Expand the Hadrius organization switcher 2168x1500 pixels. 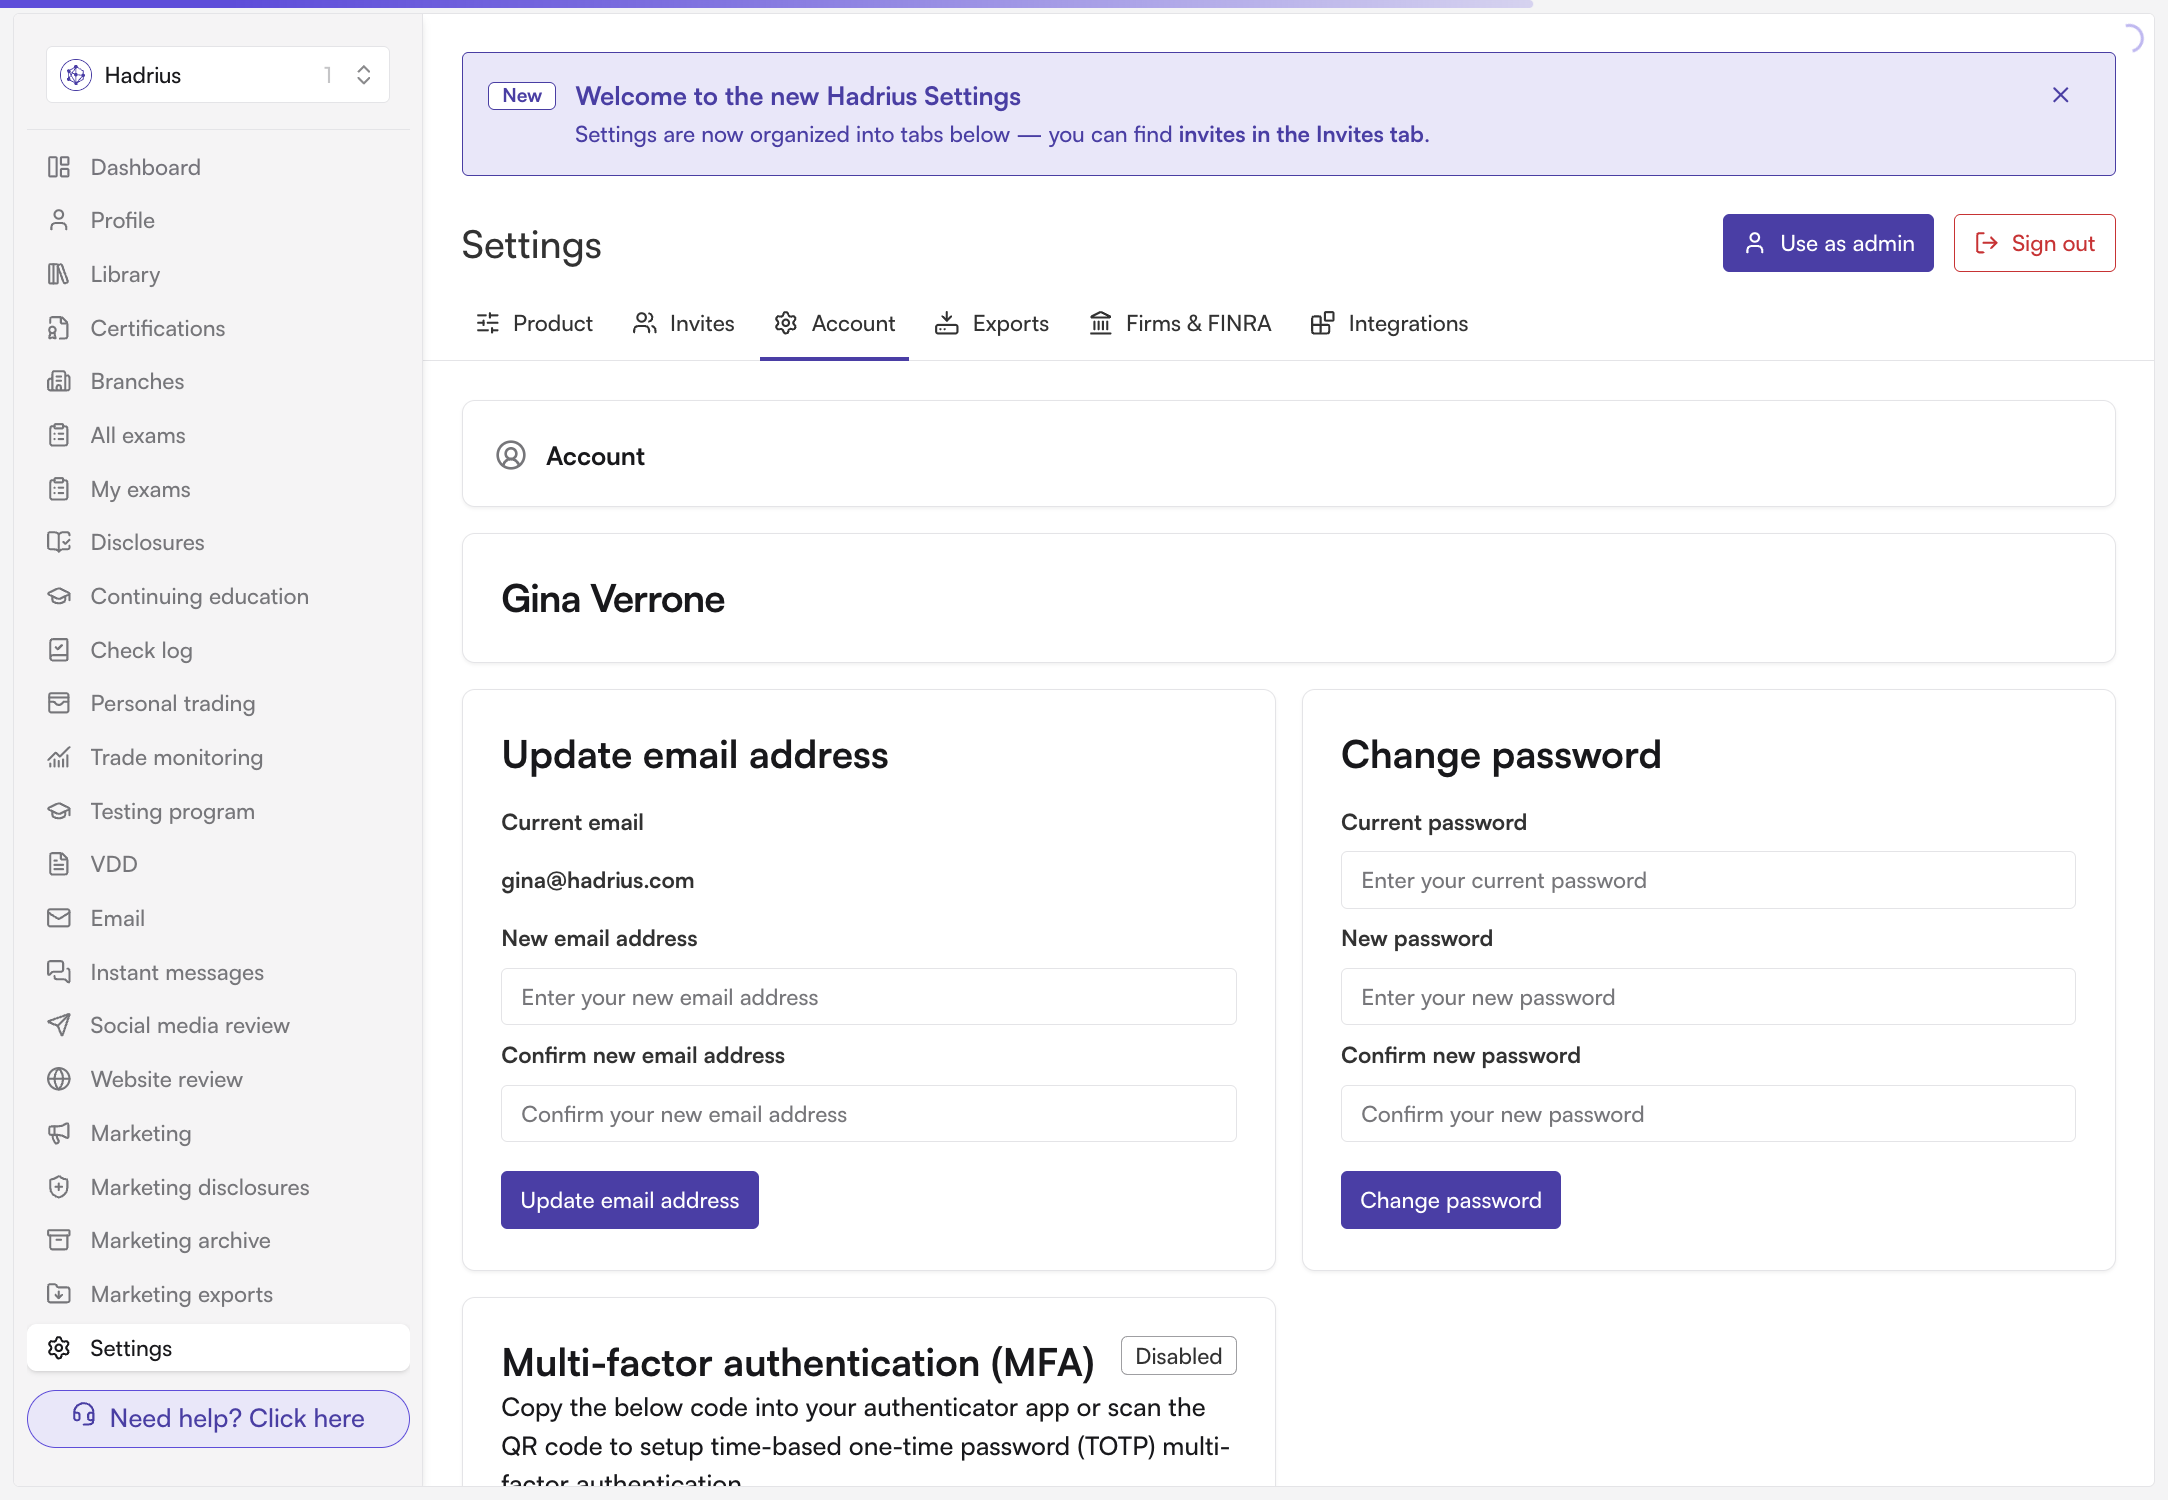(x=218, y=75)
